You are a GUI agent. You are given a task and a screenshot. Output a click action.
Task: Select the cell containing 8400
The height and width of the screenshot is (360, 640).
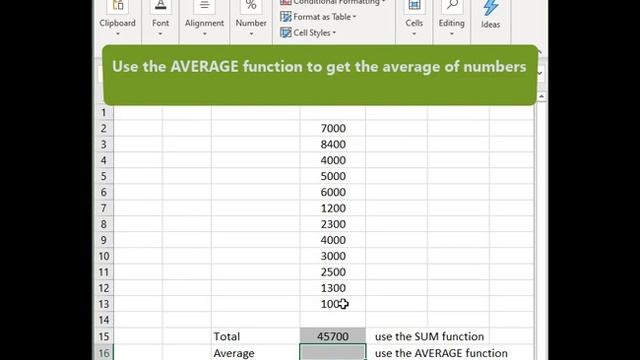[x=333, y=144]
